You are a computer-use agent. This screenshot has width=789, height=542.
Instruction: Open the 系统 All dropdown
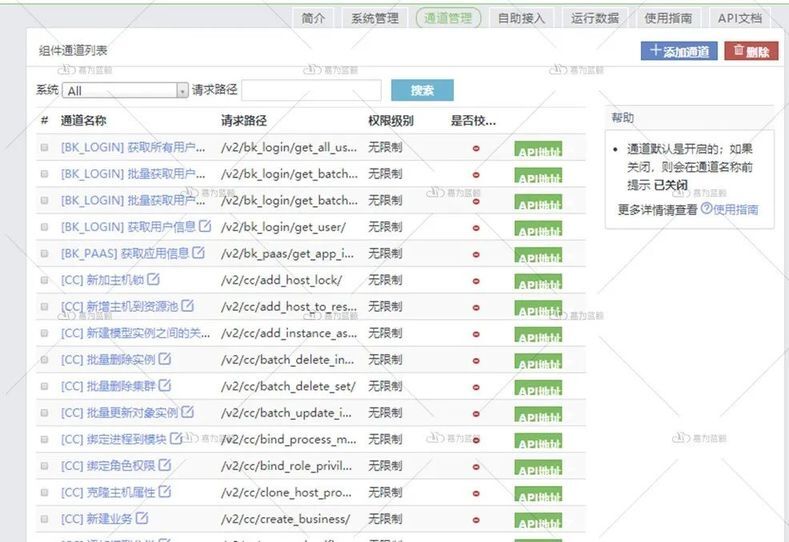[125, 91]
